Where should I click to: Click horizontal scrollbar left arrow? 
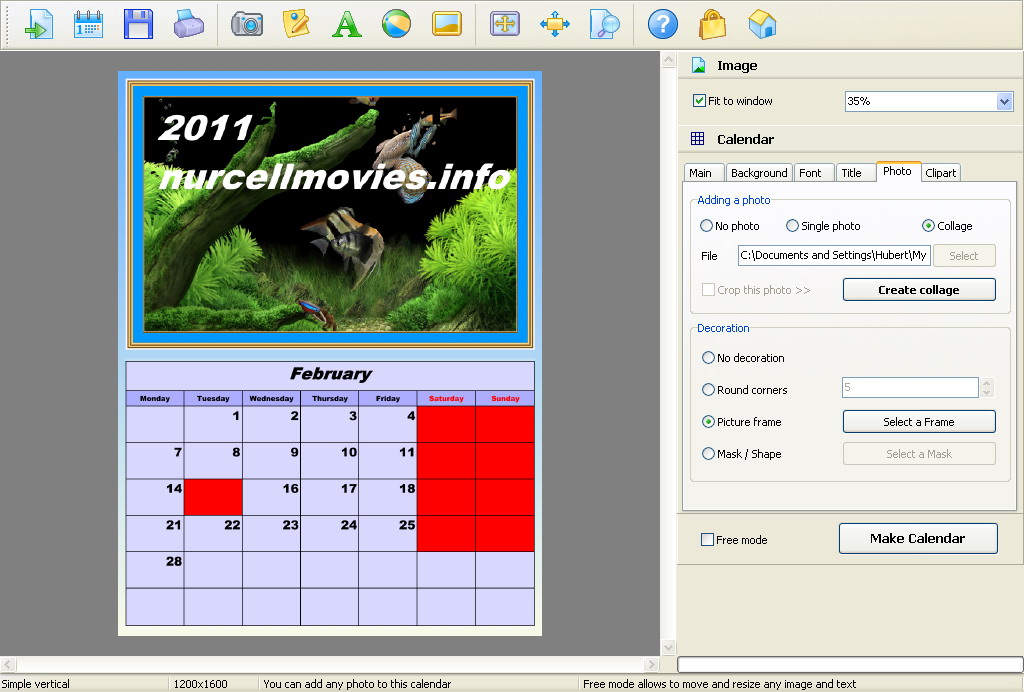click(x=8, y=665)
